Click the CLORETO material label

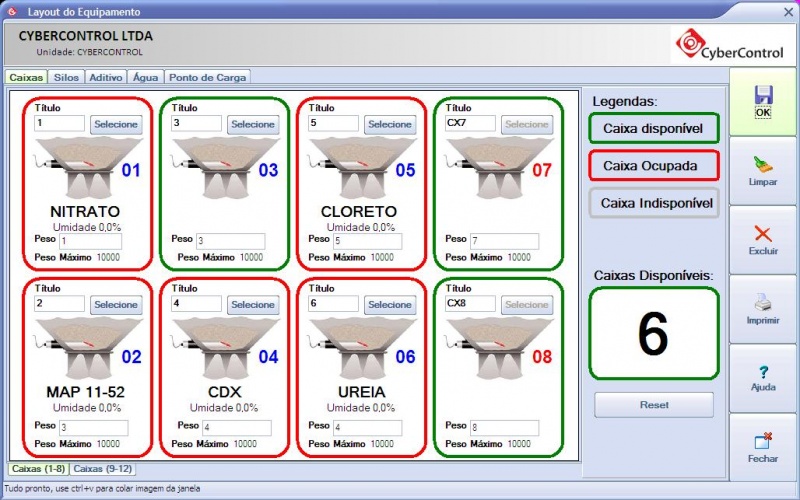coord(359,211)
